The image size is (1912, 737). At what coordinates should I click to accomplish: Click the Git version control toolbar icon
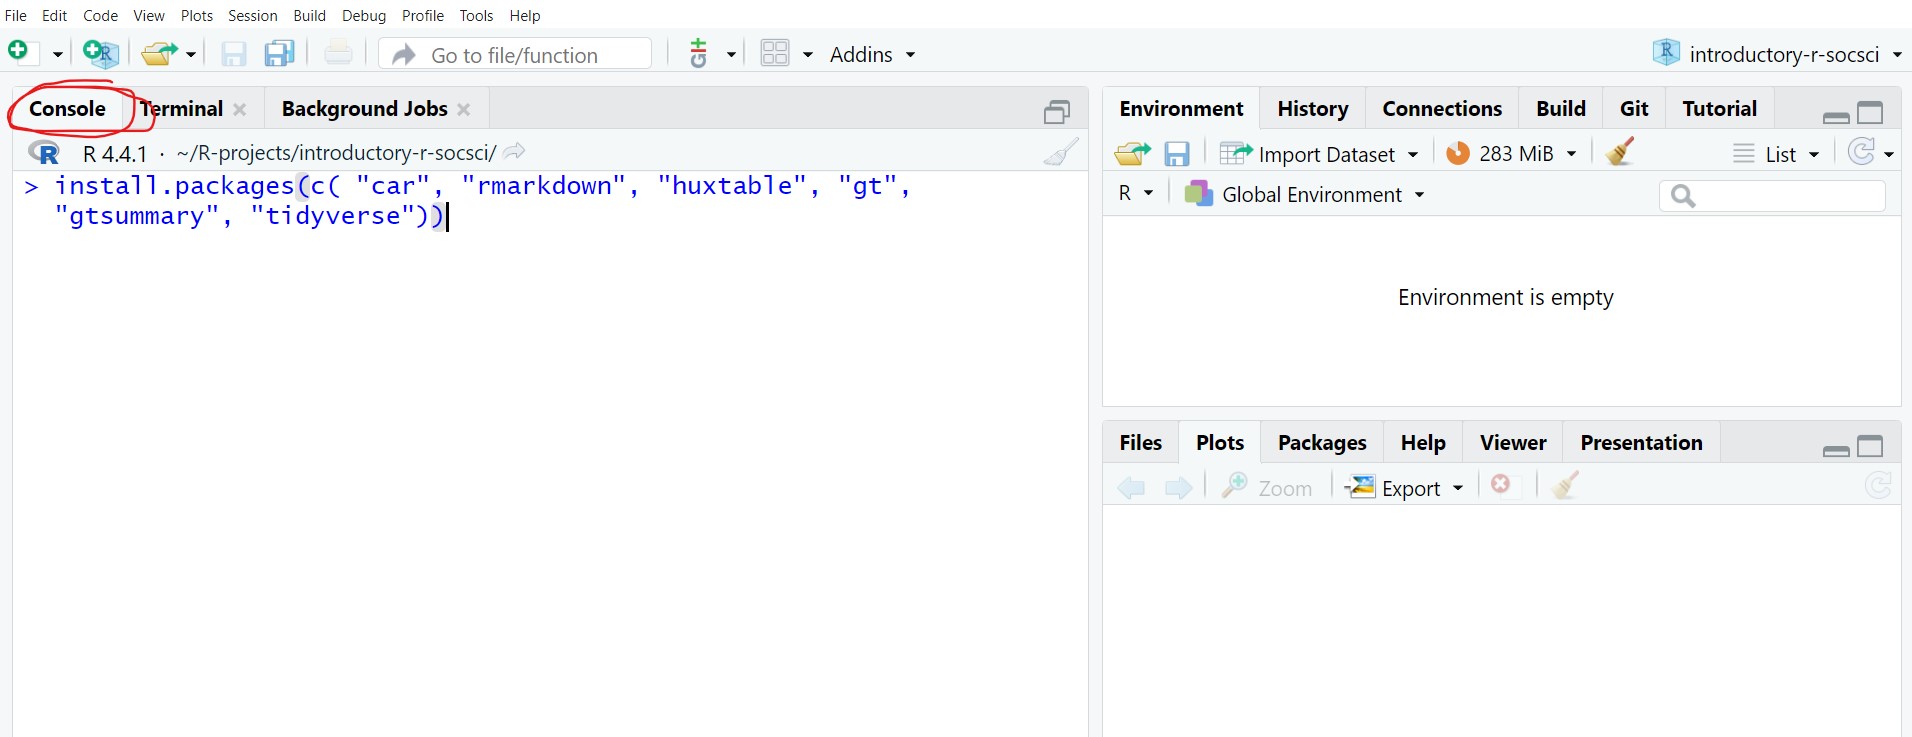point(699,53)
